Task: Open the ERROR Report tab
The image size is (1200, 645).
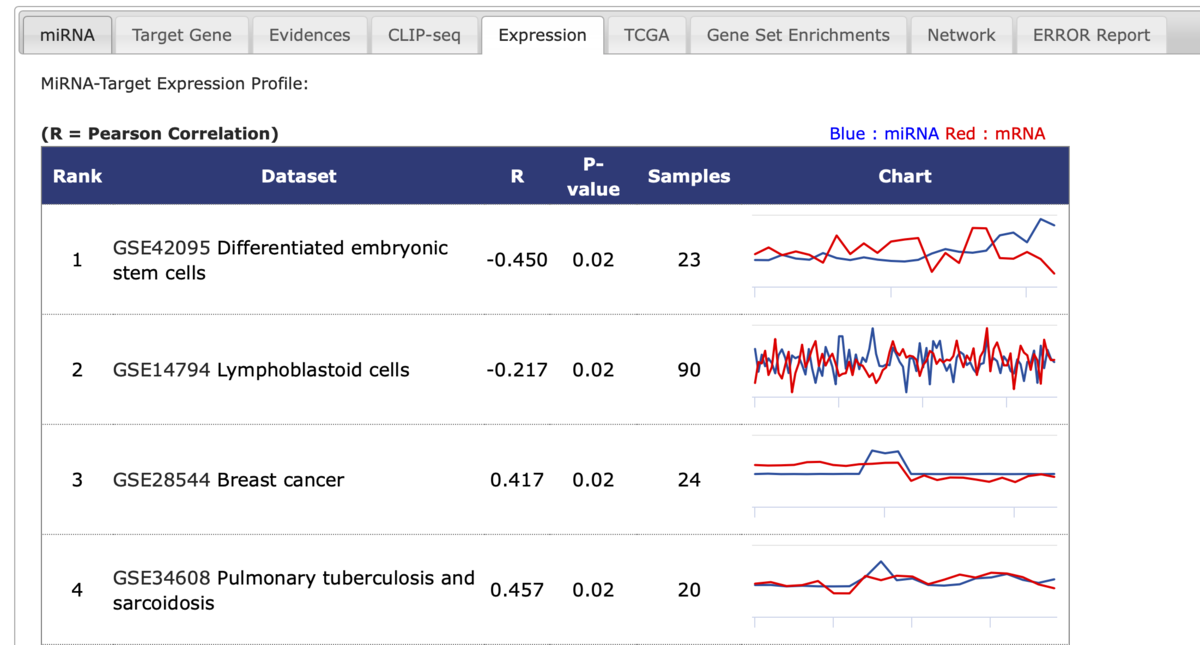Action: [x=1091, y=35]
